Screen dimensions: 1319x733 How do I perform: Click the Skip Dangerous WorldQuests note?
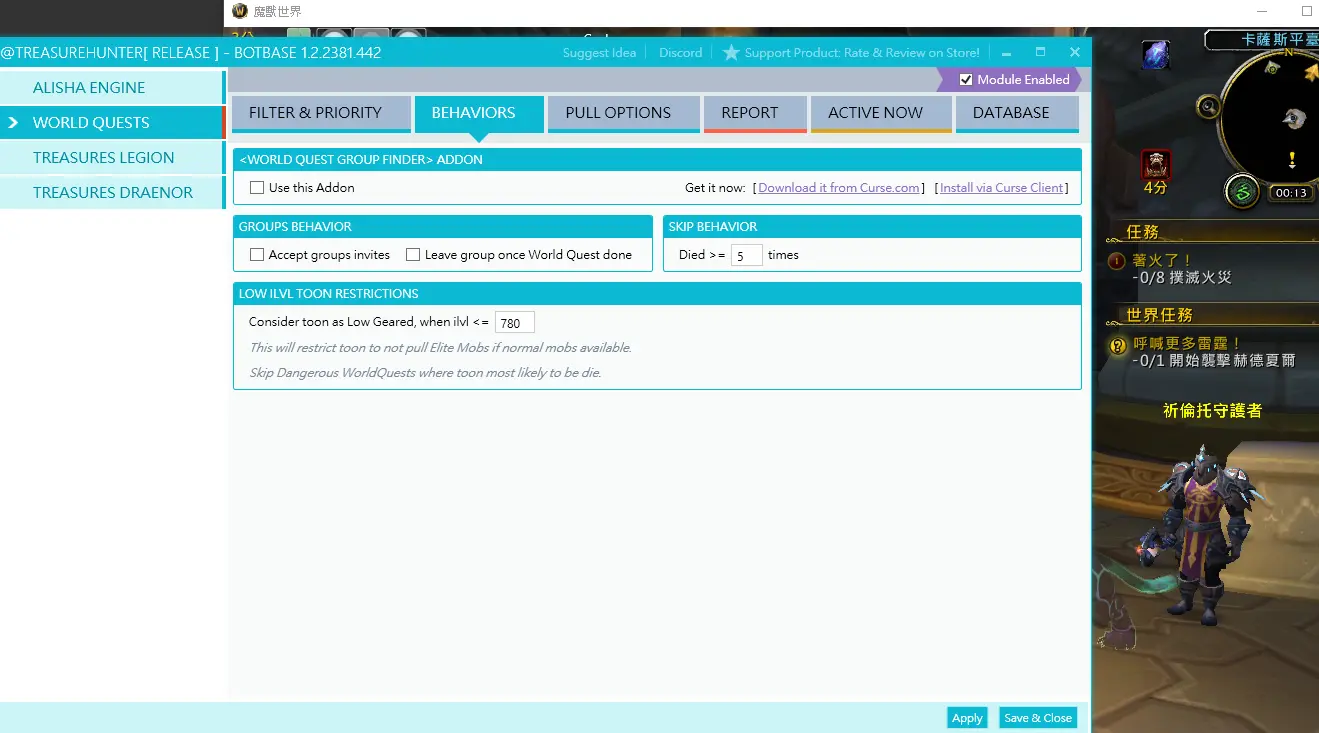pos(425,373)
